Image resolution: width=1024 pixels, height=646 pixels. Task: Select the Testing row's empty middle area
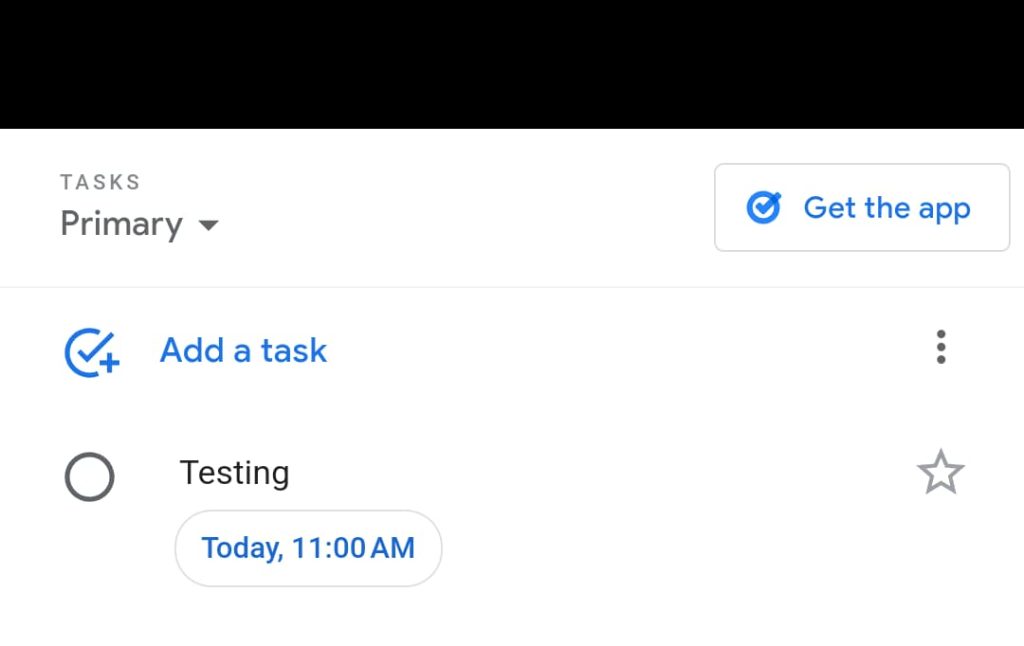[x=600, y=475]
